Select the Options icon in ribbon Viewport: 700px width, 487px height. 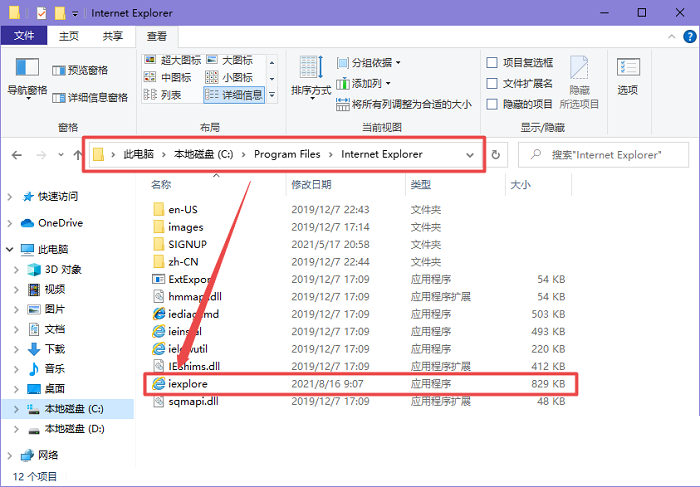pos(628,75)
